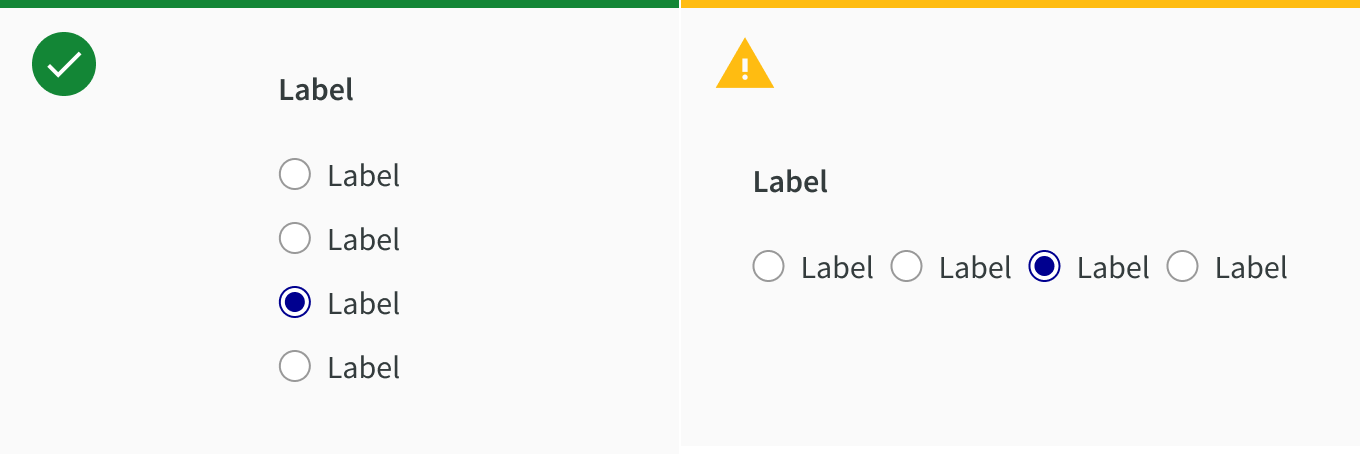Select the first radio button in the vertical group
The width and height of the screenshot is (1360, 454).
pos(295,175)
